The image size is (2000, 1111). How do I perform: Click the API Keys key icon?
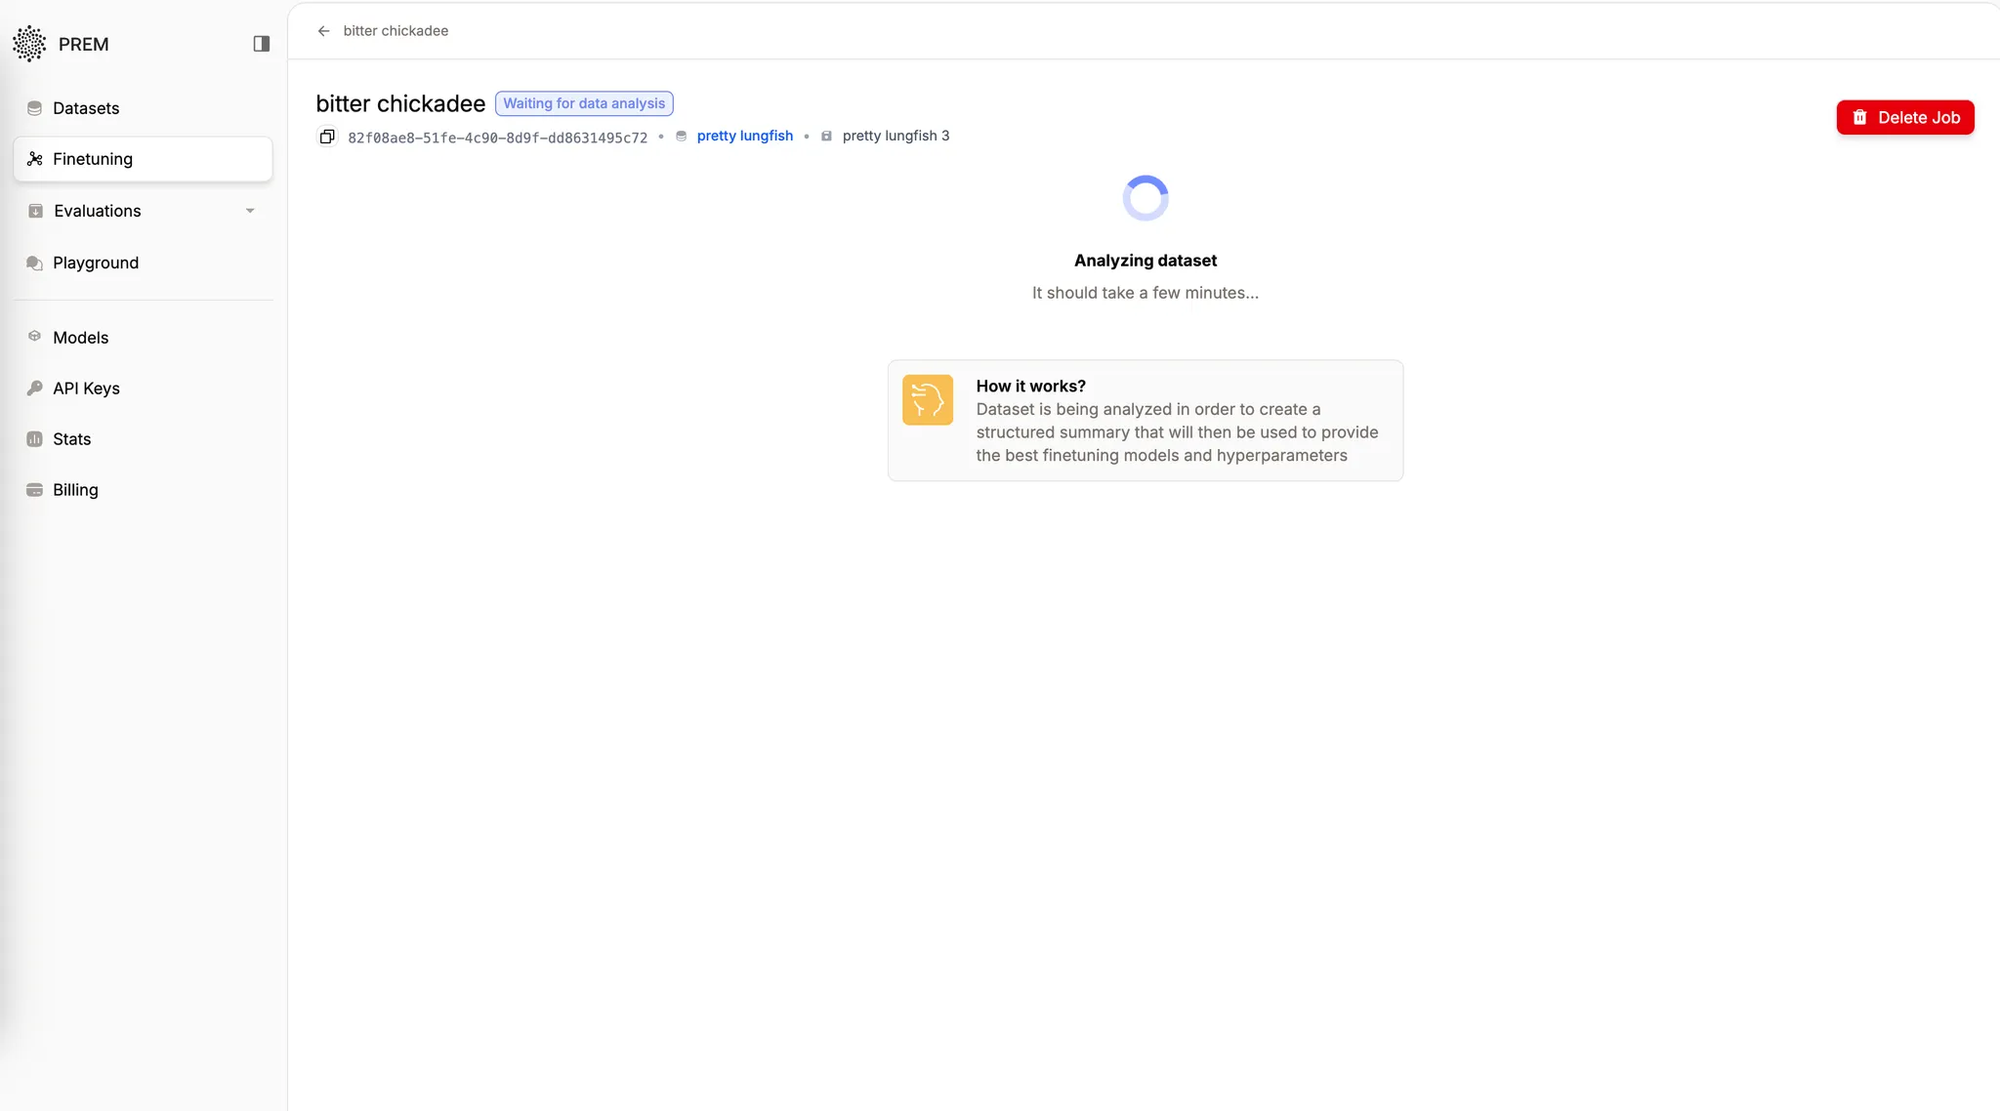(35, 388)
